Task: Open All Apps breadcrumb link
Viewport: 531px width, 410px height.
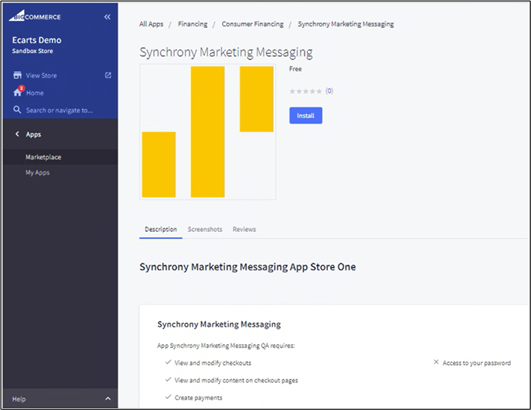Action: click(x=151, y=24)
